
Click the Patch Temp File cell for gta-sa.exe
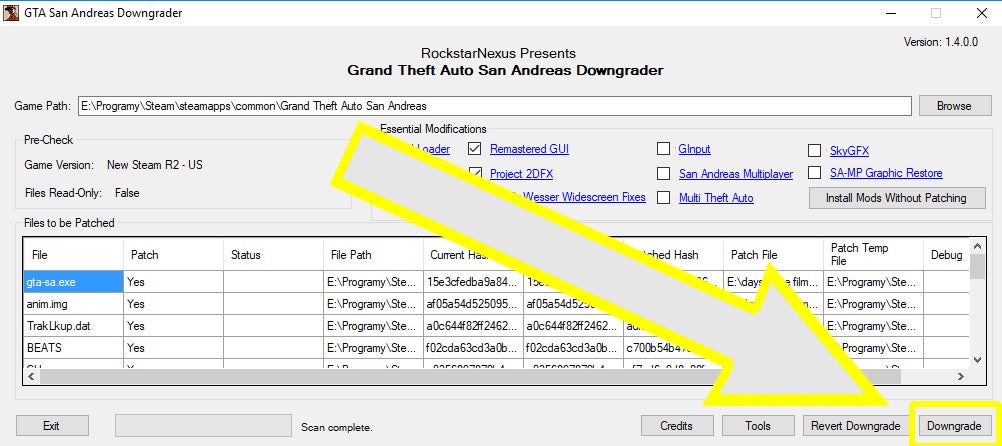(874, 282)
